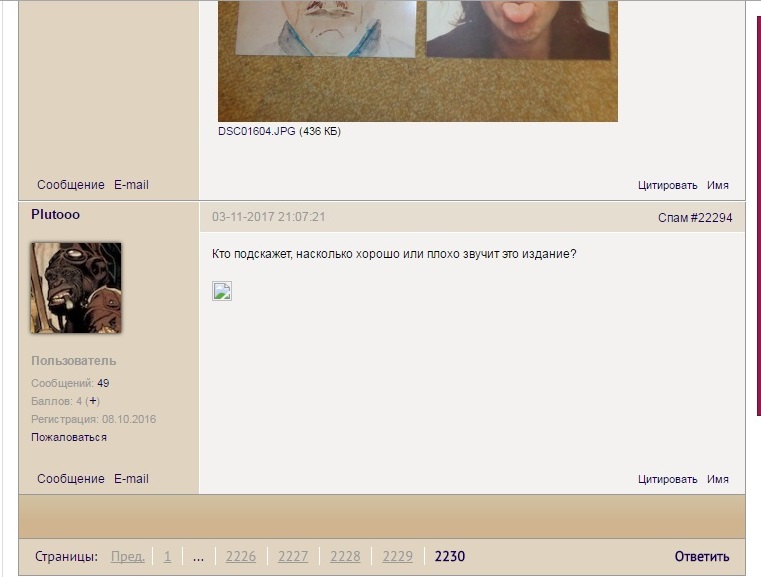Click Цитировать on the upper photo post
The width and height of the screenshot is (761, 577).
pyautogui.click(x=667, y=186)
